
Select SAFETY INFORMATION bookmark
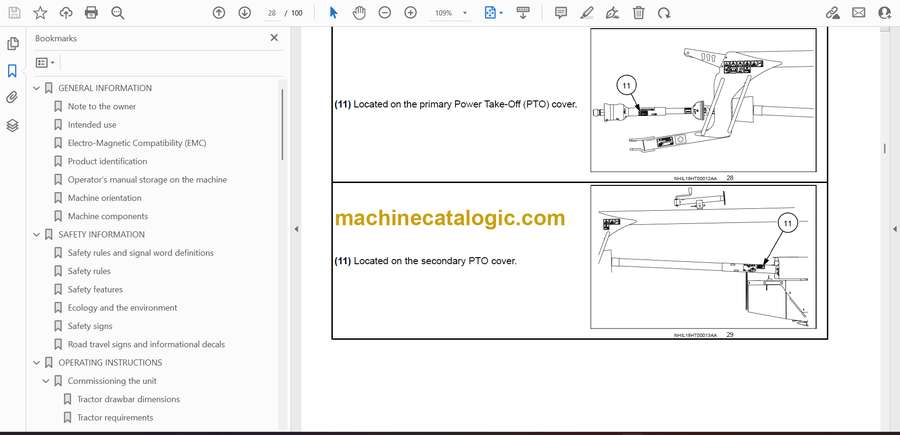102,235
